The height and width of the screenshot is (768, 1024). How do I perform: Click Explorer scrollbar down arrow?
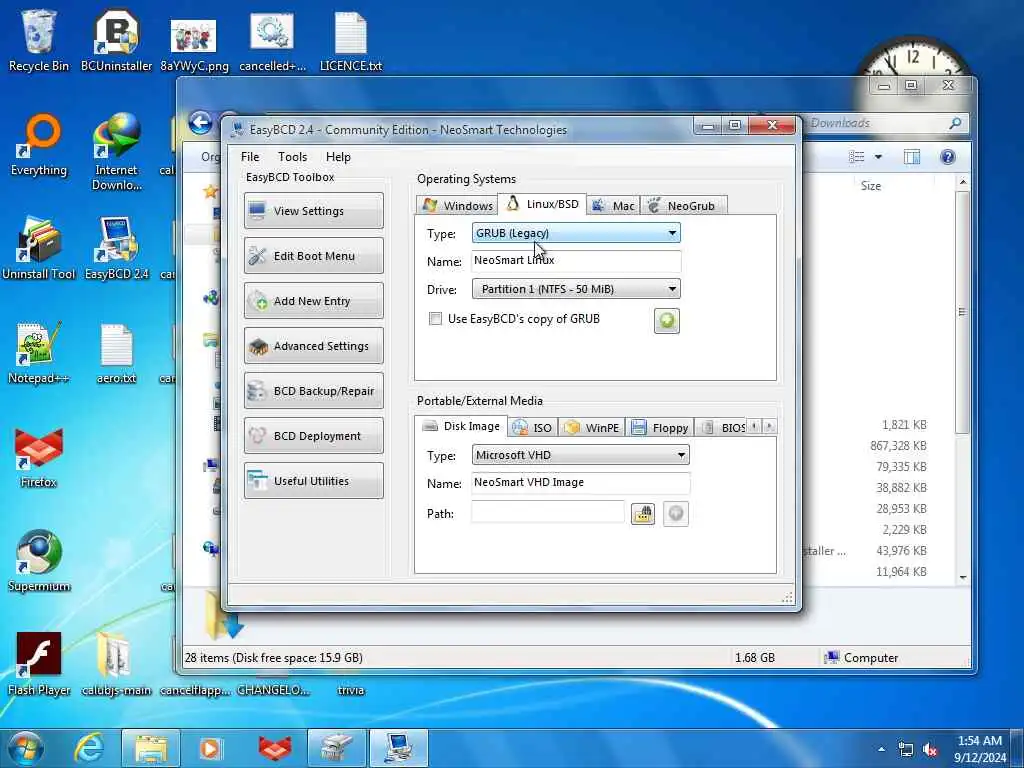(x=963, y=577)
